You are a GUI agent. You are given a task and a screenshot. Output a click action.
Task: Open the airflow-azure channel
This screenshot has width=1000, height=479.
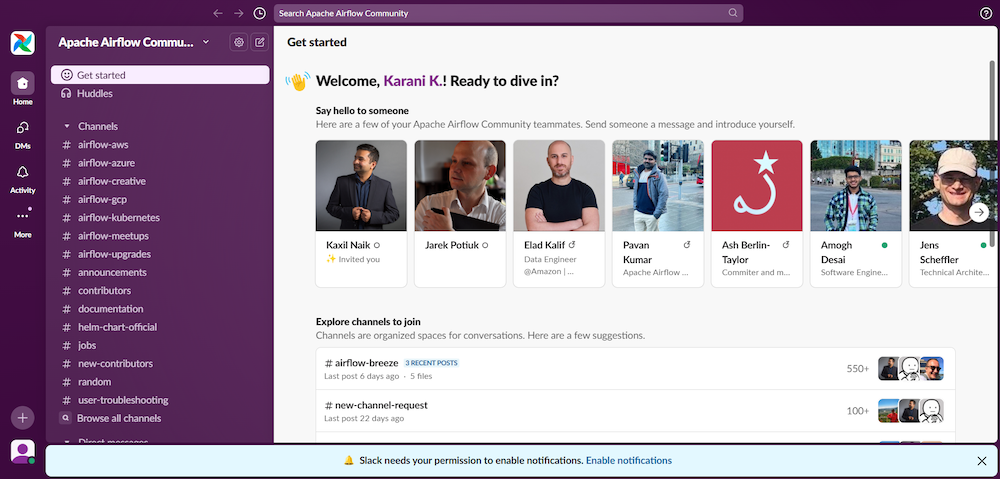[x=160, y=163]
